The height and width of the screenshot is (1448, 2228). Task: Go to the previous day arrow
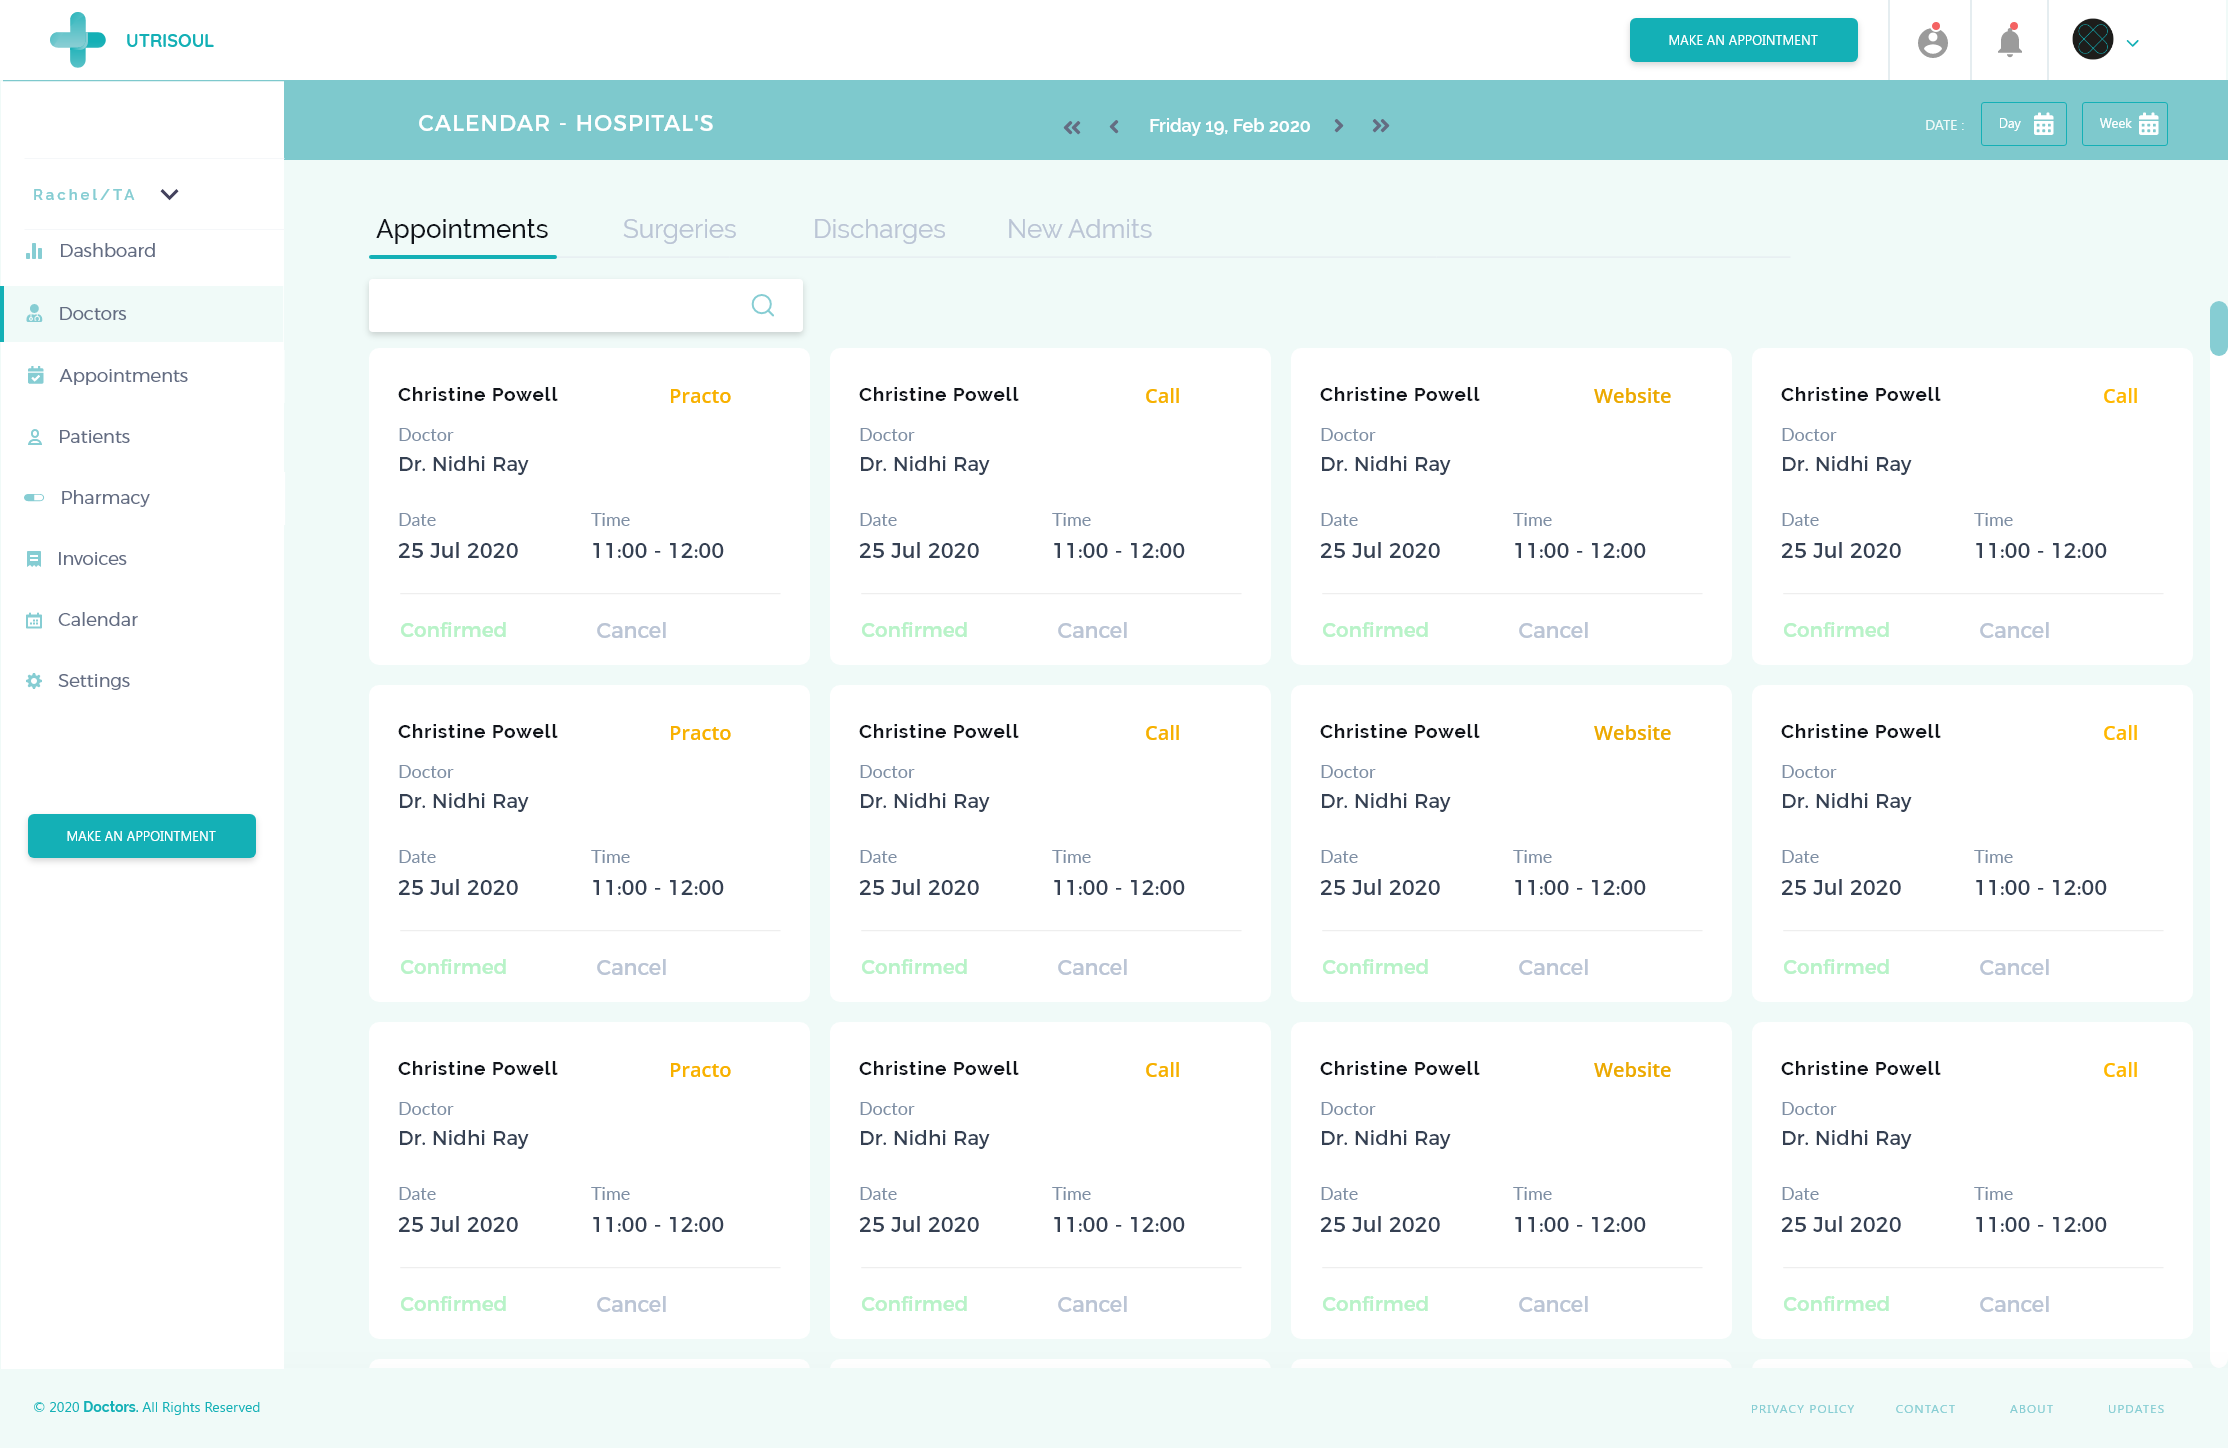[x=1114, y=126]
